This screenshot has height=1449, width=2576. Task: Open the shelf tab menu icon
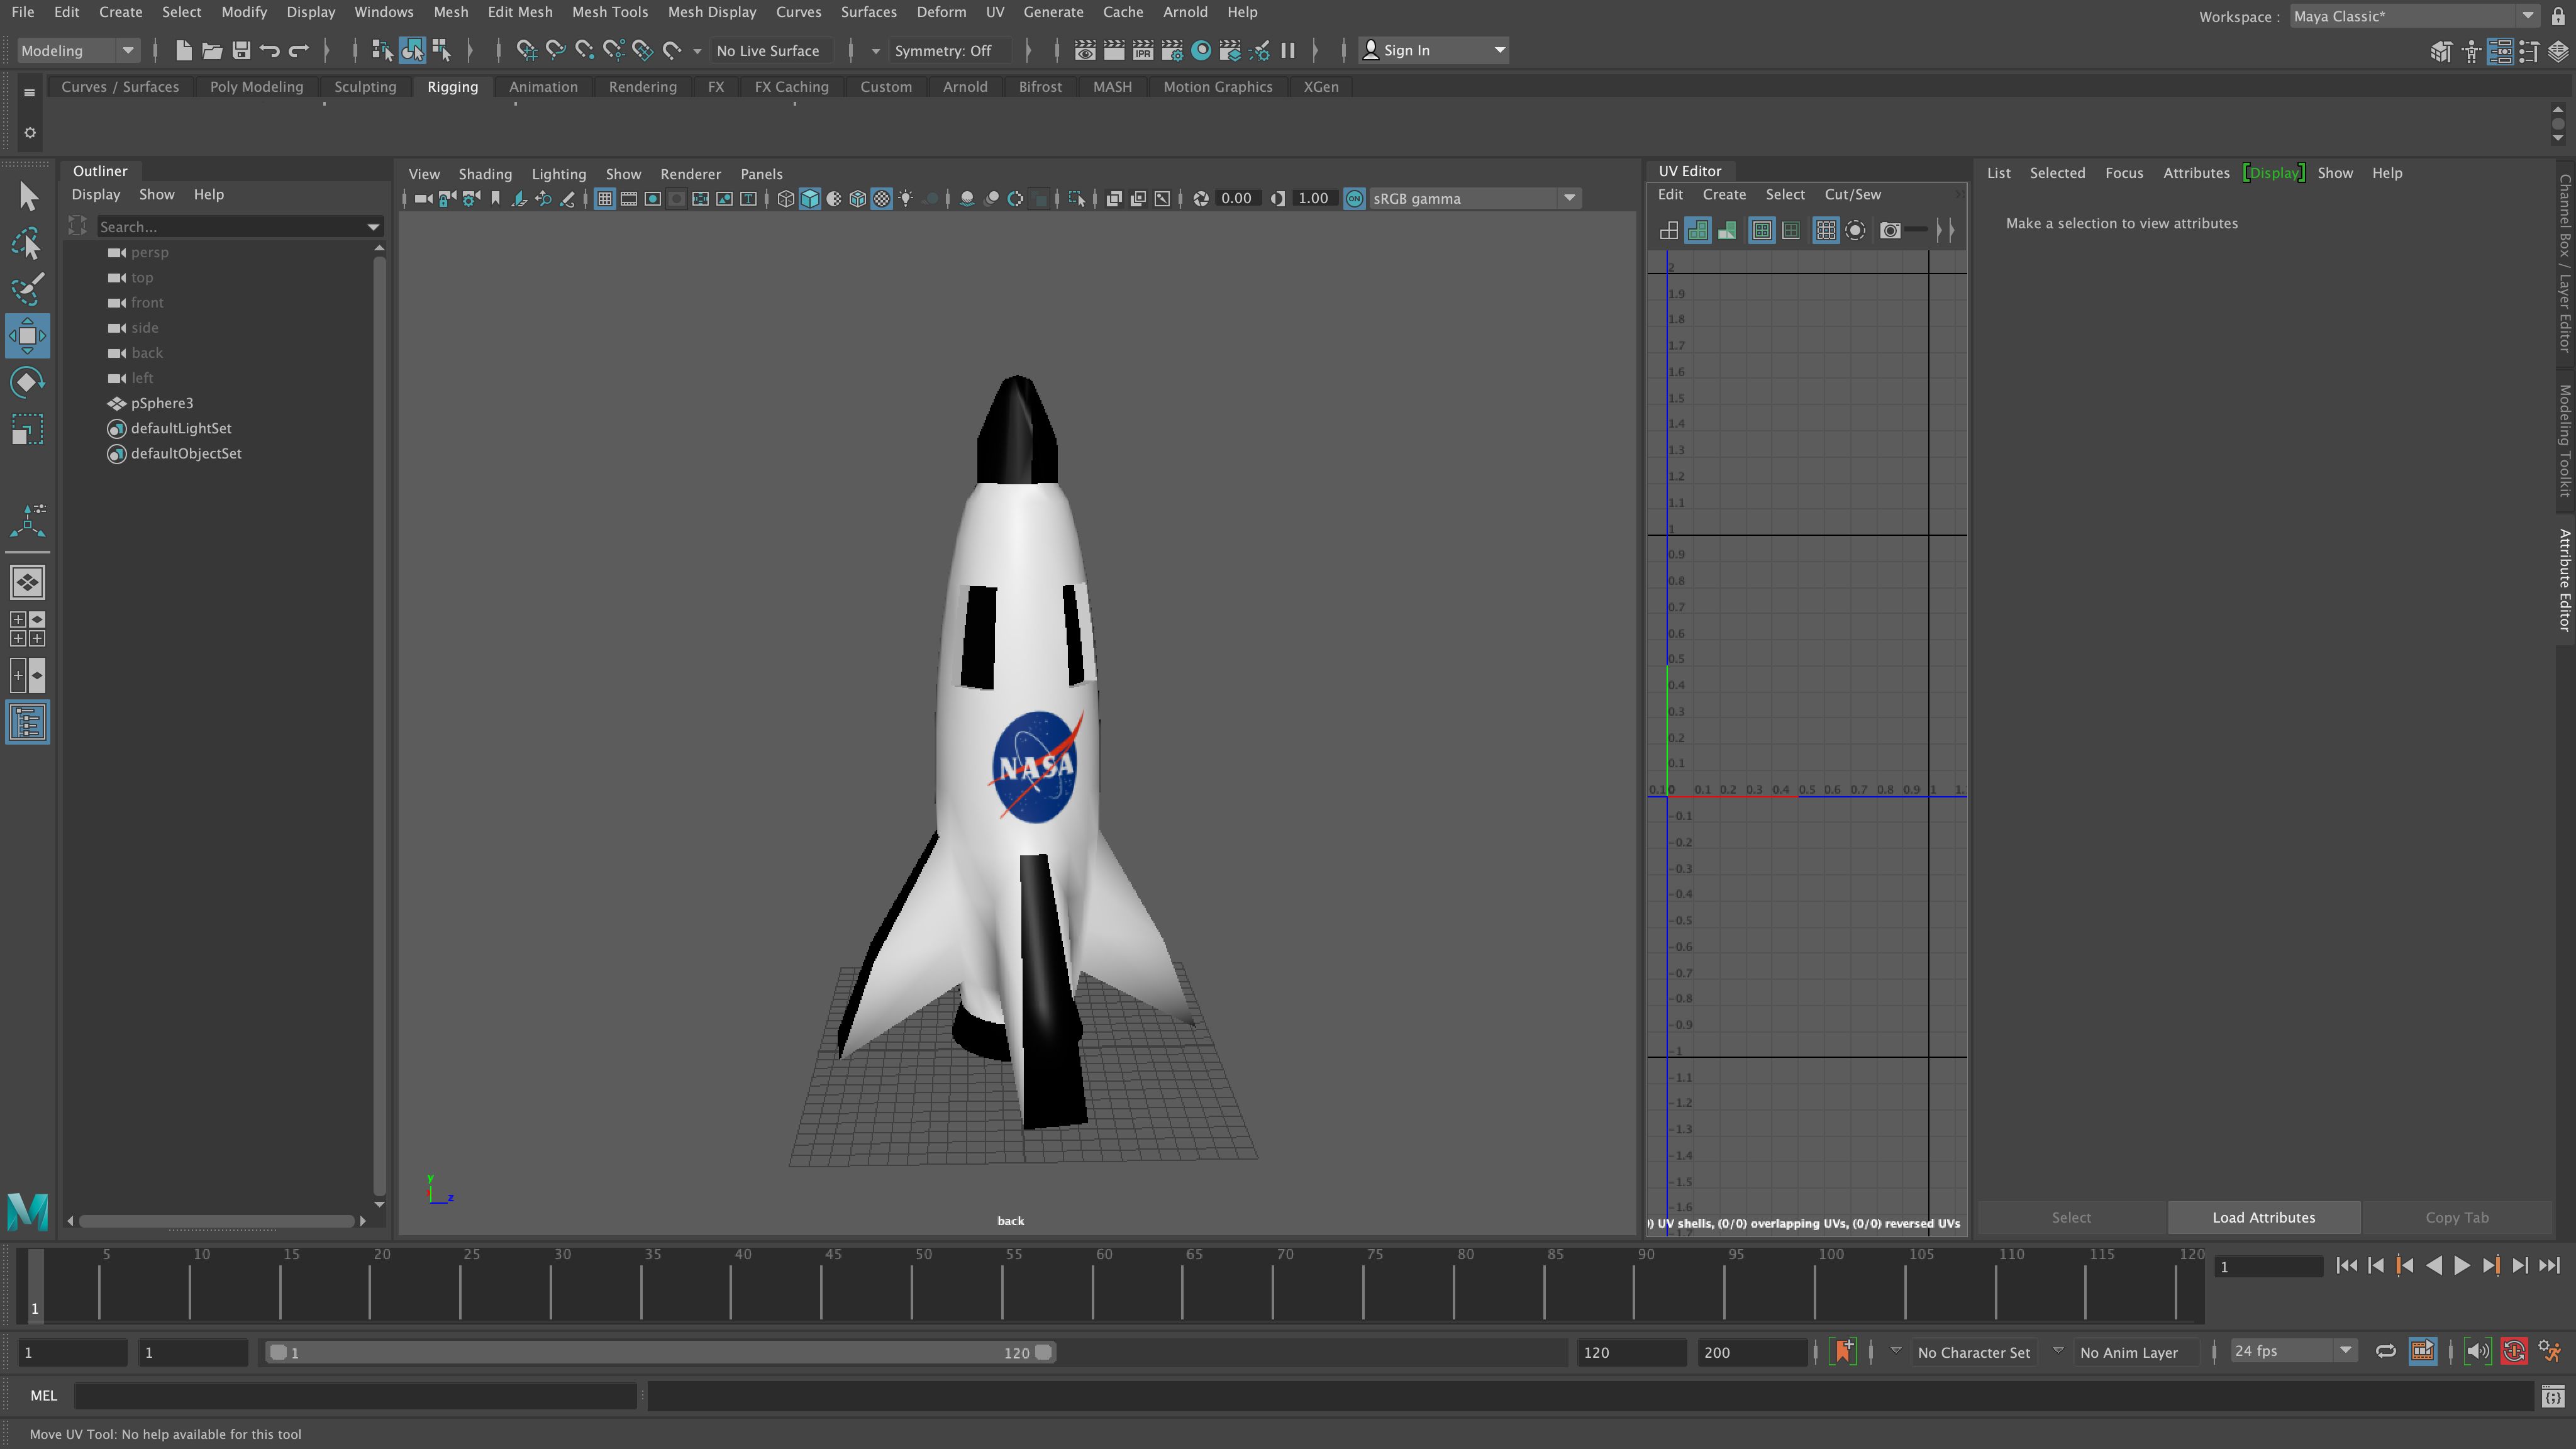tap(30, 92)
